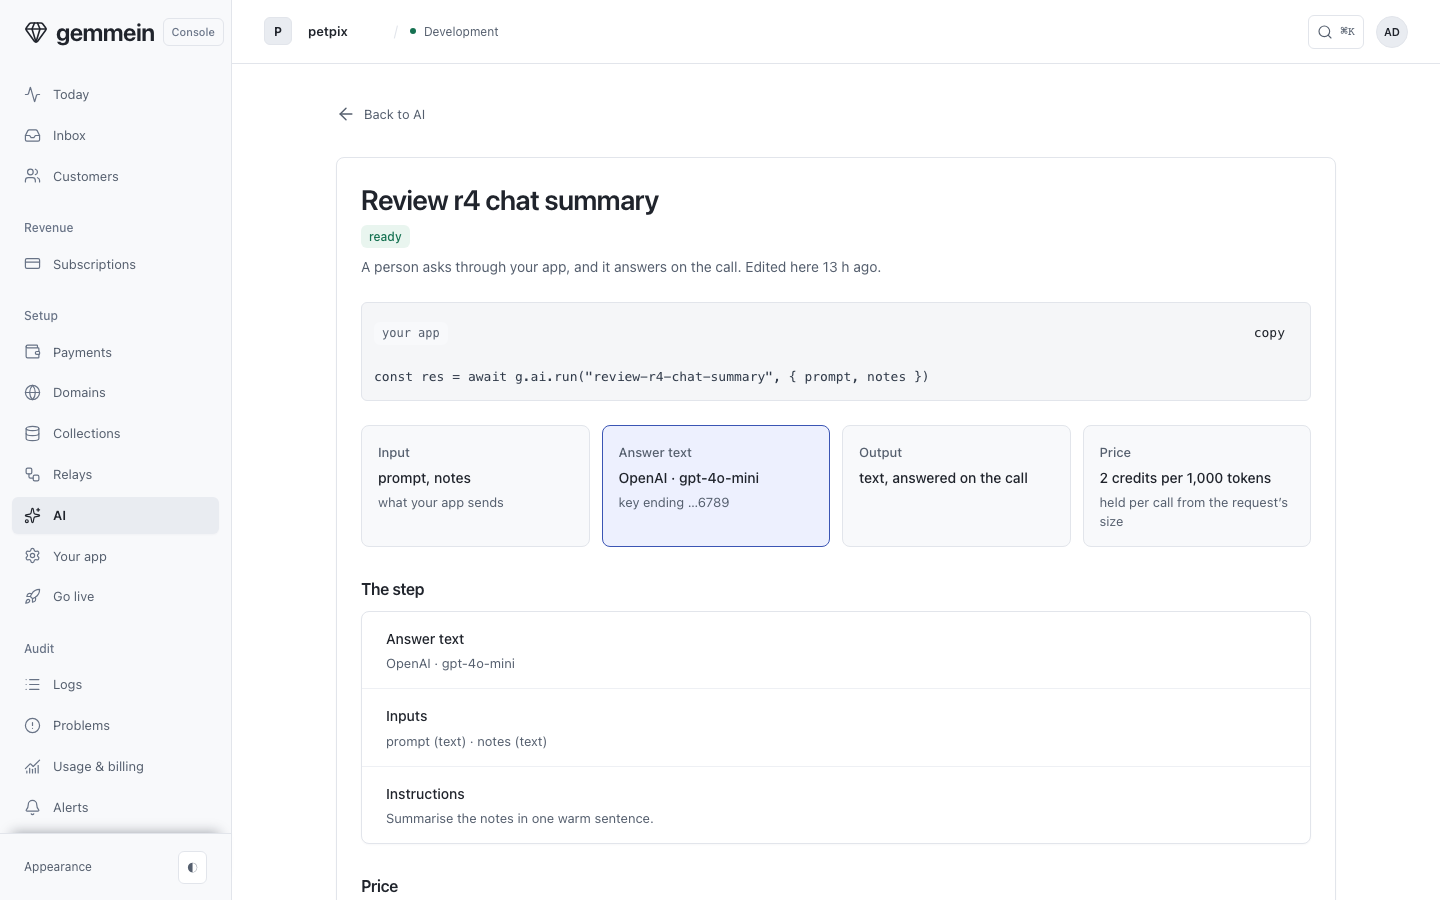This screenshot has height=900, width=1440.
Task: Copy the code snippet
Action: (1269, 333)
